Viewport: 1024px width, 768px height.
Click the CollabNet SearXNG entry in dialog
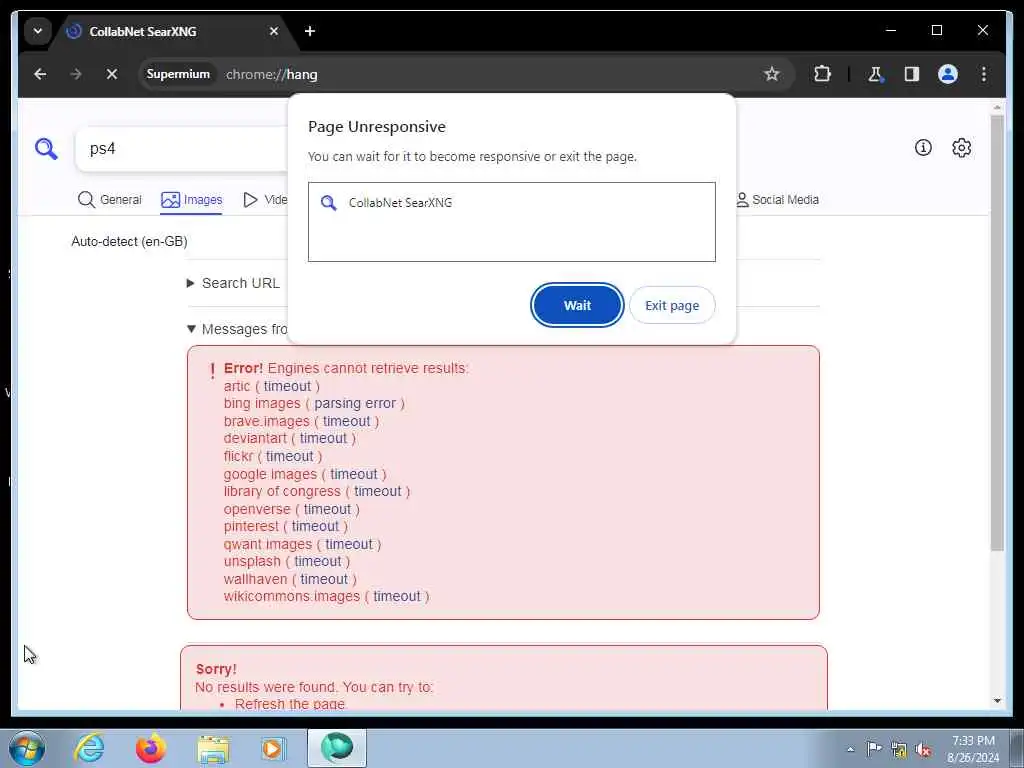click(512, 202)
